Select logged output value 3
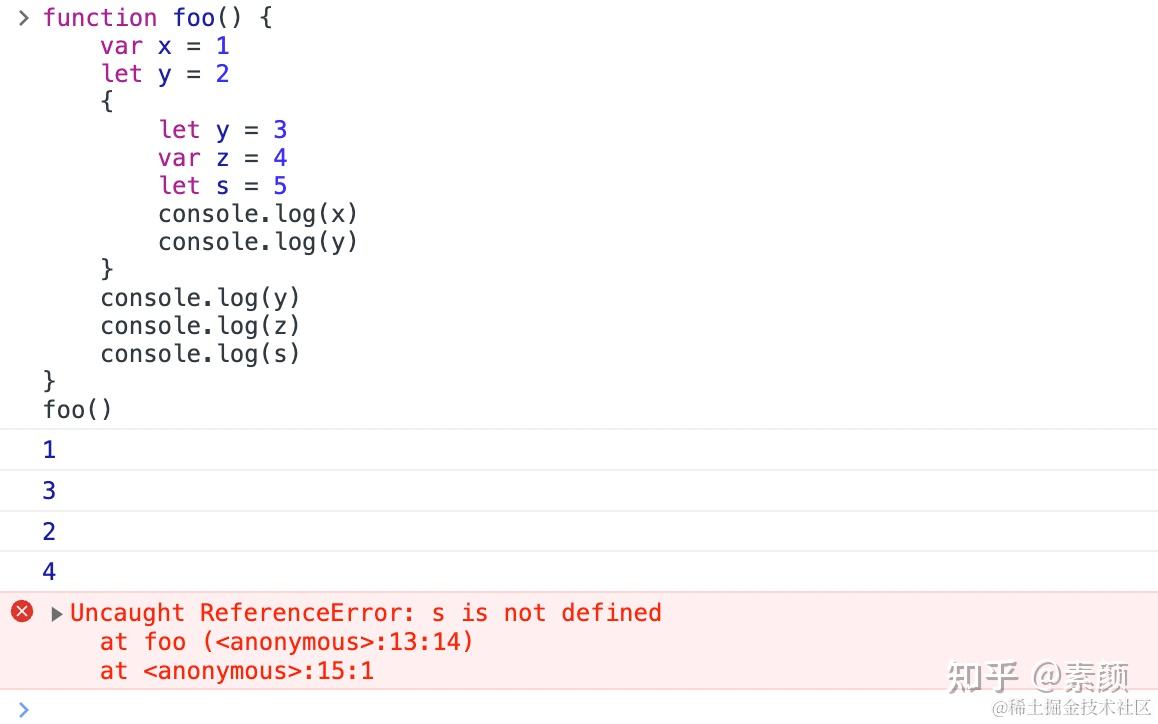1158x724 pixels. coord(49,490)
